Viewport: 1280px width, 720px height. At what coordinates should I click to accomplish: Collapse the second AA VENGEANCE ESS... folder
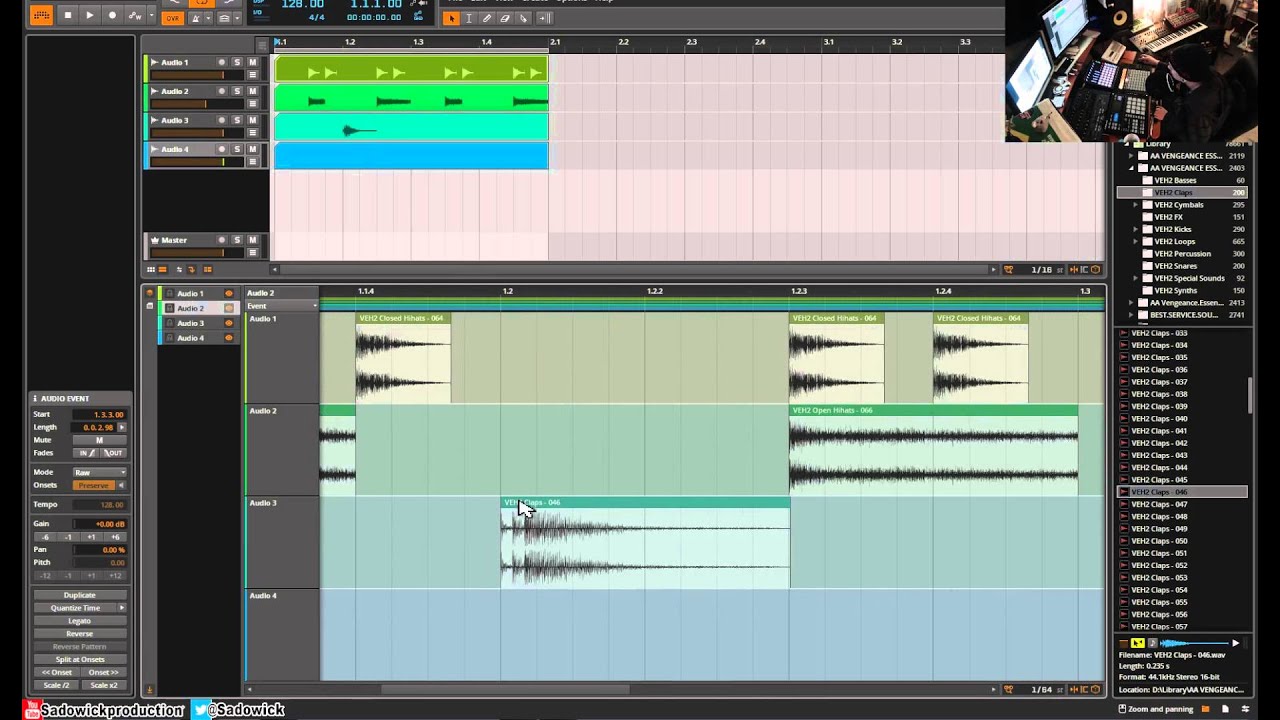pyautogui.click(x=1131, y=168)
